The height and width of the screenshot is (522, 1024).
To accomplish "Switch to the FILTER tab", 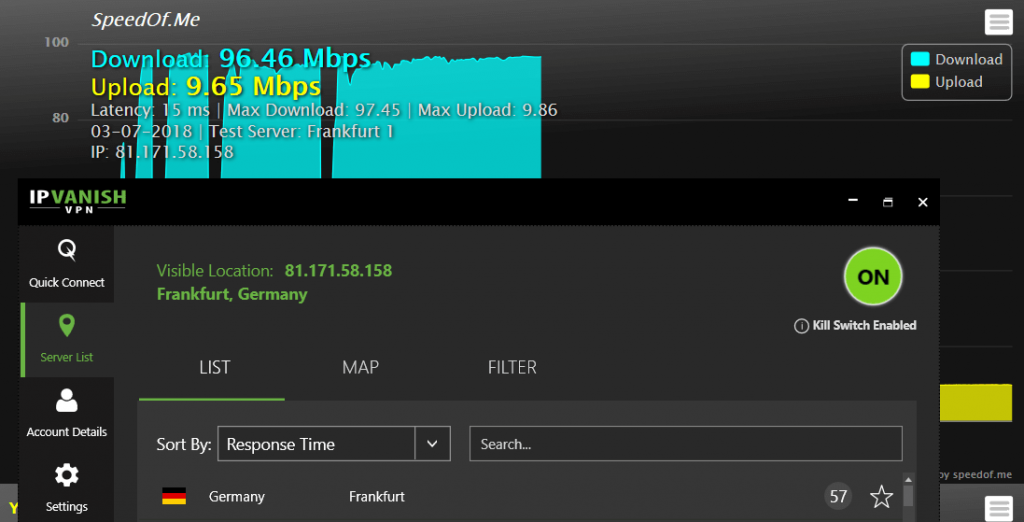I will [512, 367].
